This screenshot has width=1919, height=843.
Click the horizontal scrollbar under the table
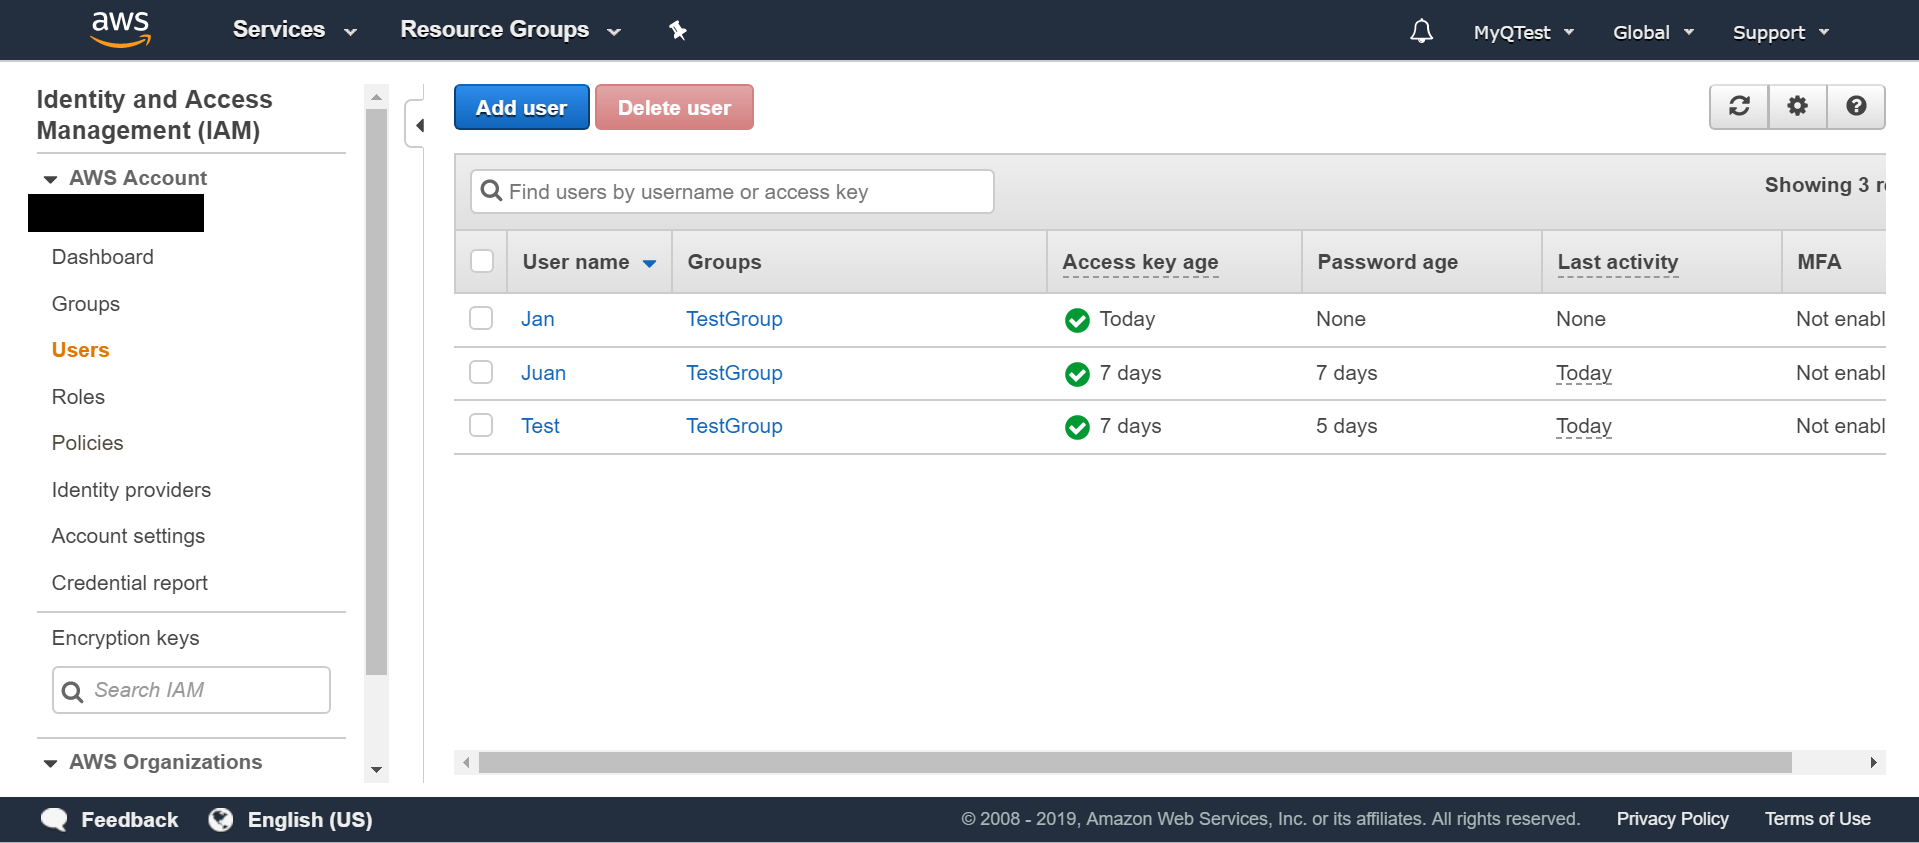(x=1134, y=763)
